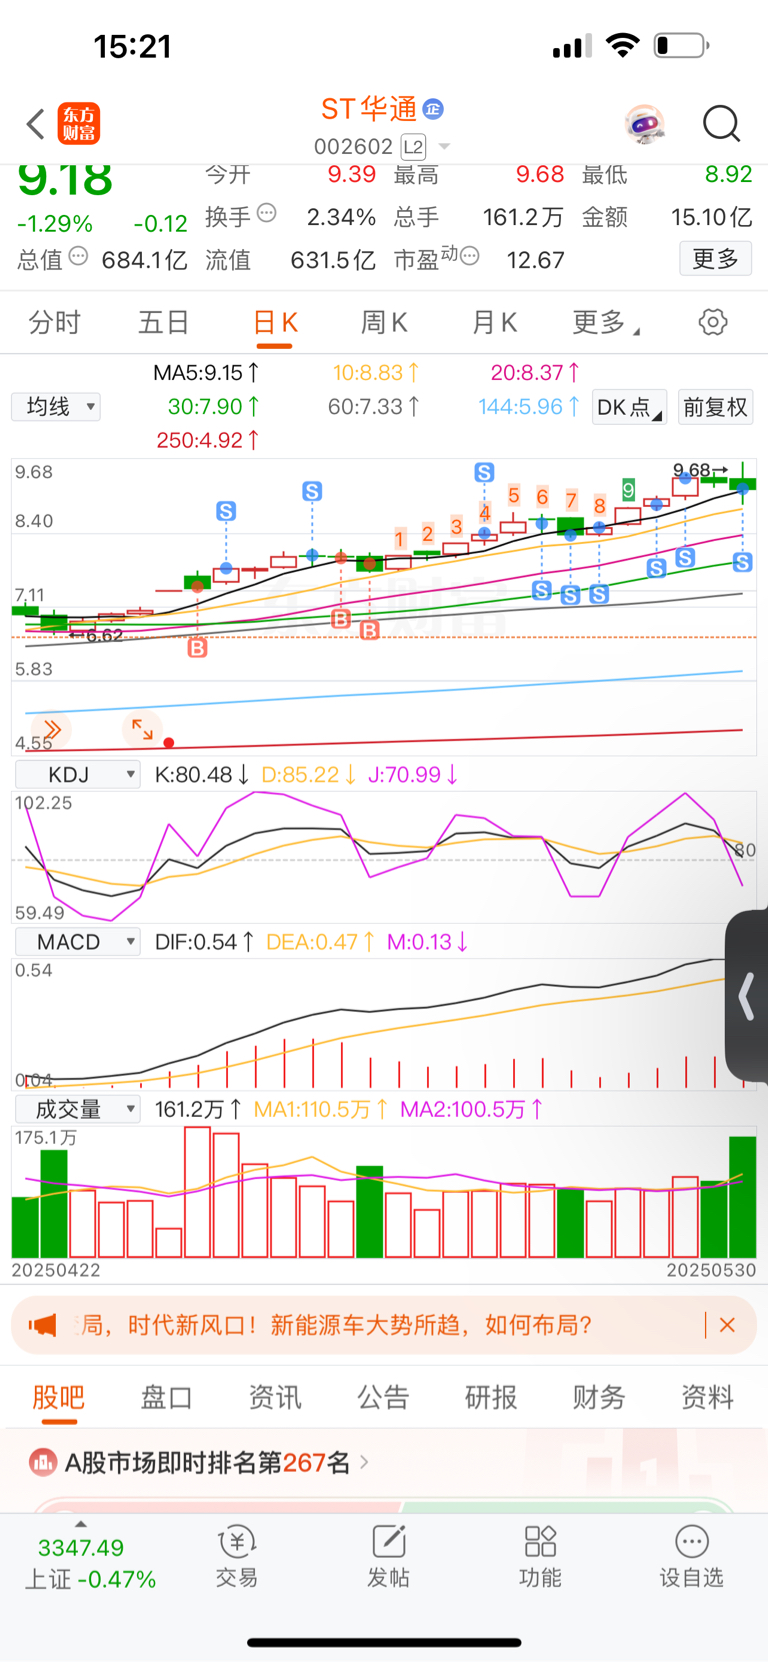Screen dimensions: 768x1662
Task: Open the search magnifier icon
Action: point(721,124)
